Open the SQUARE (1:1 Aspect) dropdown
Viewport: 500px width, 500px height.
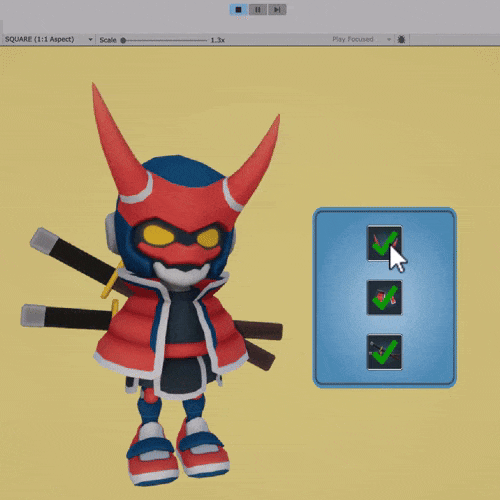[49, 39]
